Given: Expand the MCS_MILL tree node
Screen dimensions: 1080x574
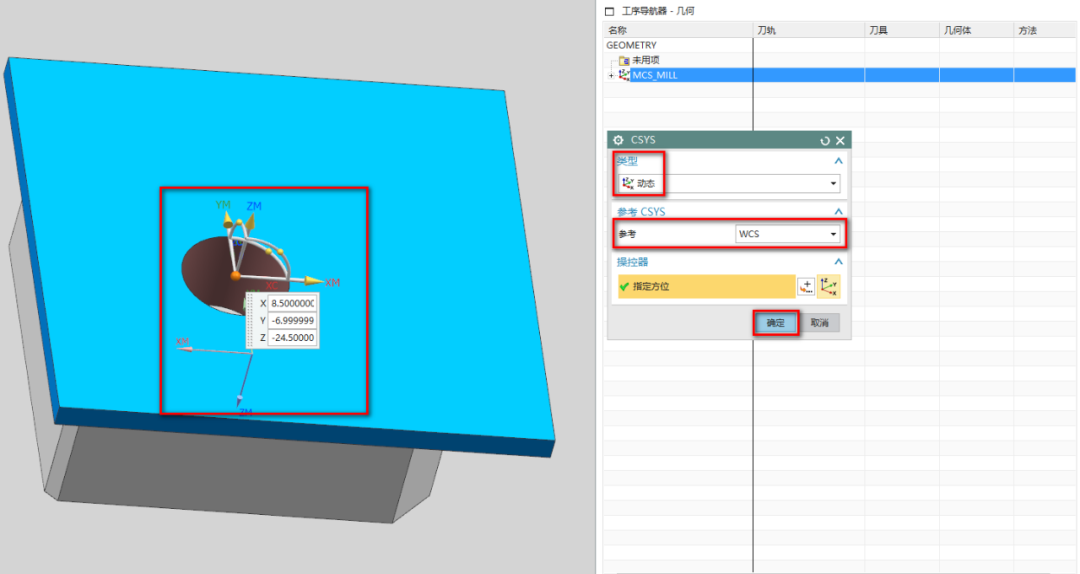Looking at the screenshot, I should point(611,75).
